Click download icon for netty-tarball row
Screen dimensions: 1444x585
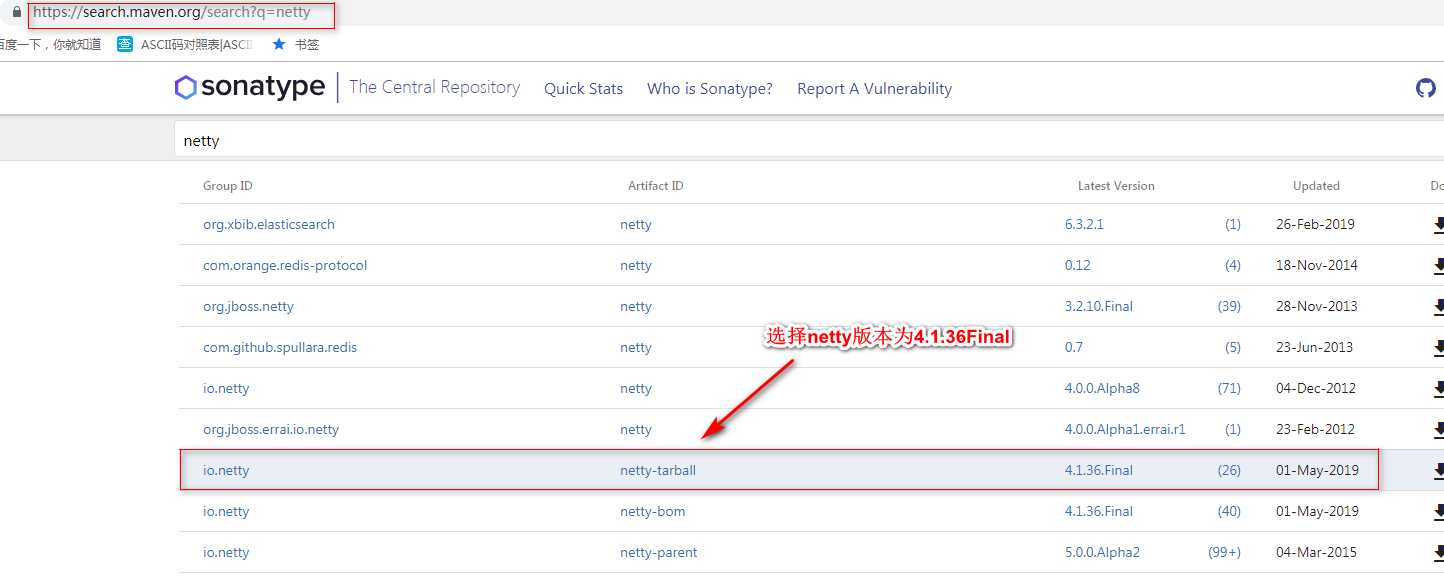coord(1438,471)
